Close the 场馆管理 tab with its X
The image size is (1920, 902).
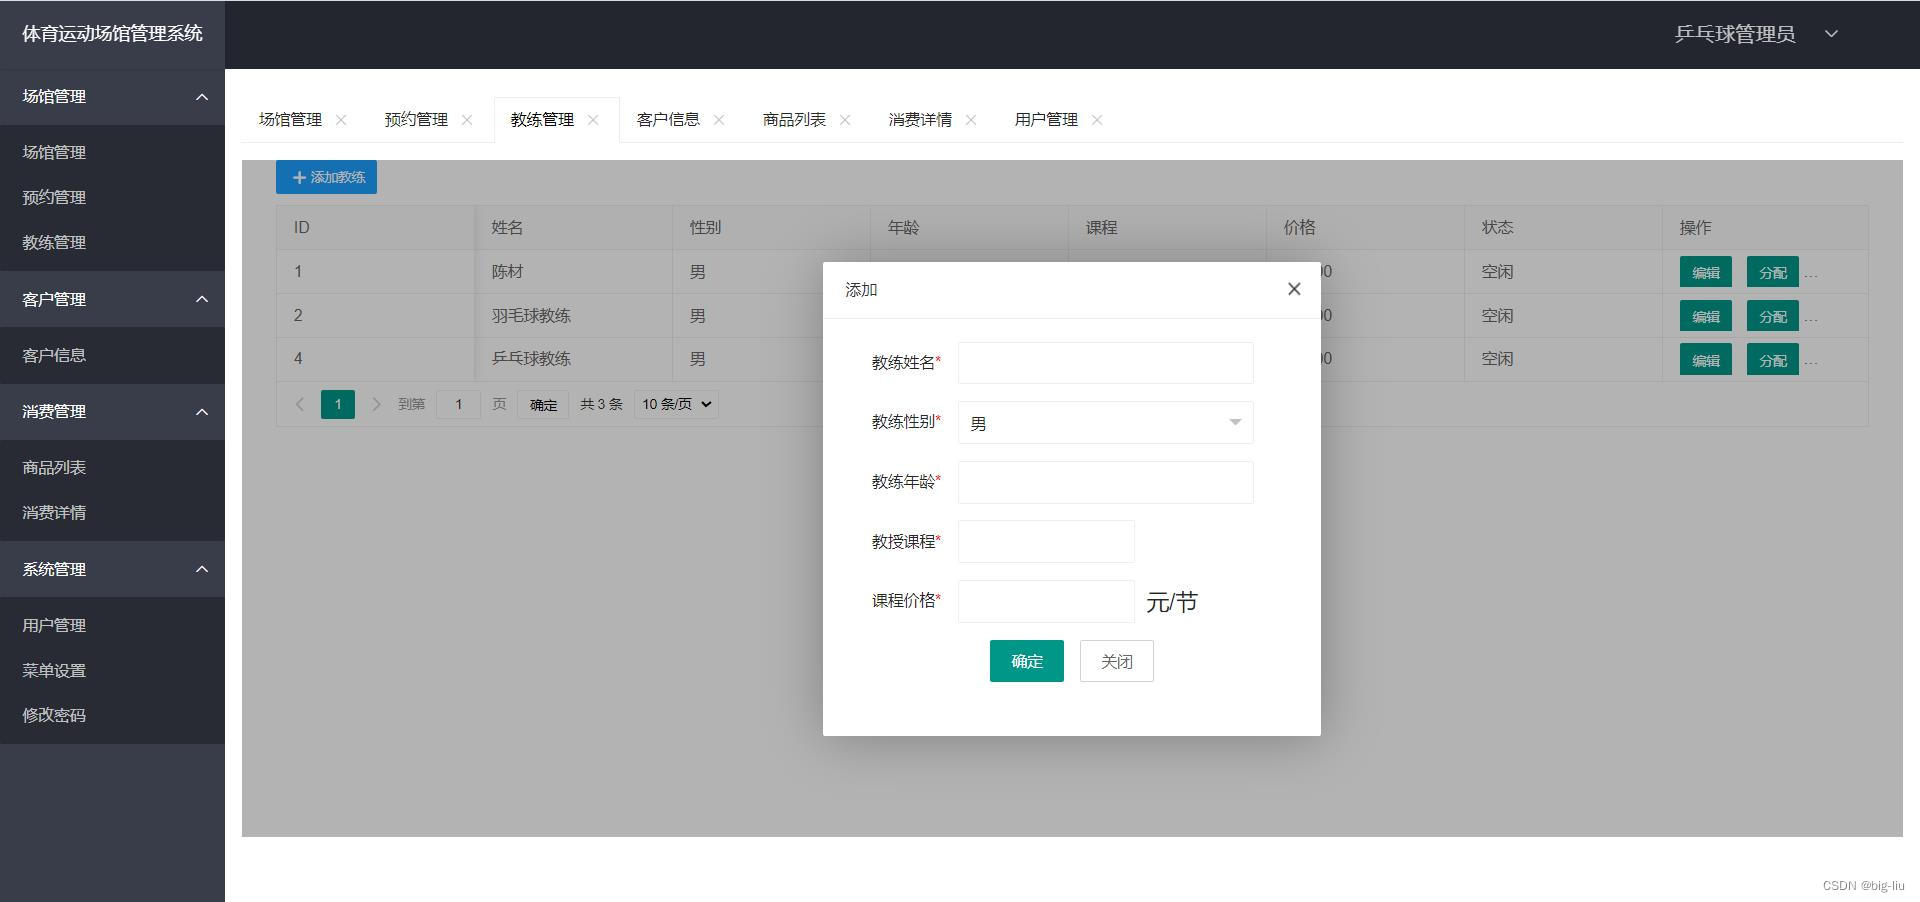click(x=341, y=120)
